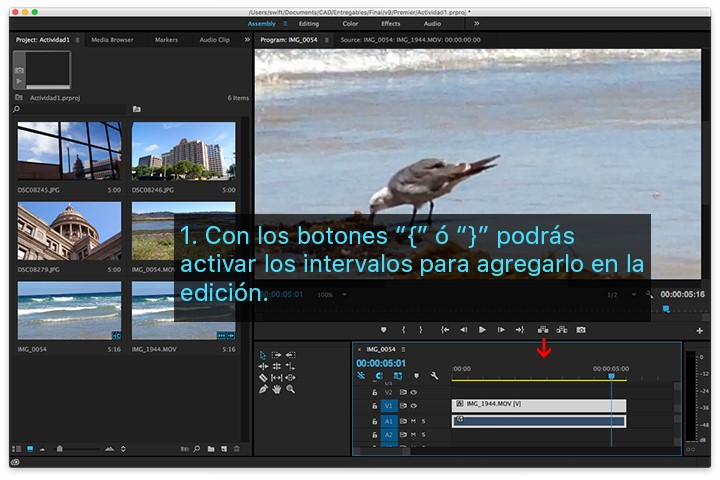Toggle V1 track output eye
This screenshot has width=720, height=480.
pyautogui.click(x=413, y=406)
